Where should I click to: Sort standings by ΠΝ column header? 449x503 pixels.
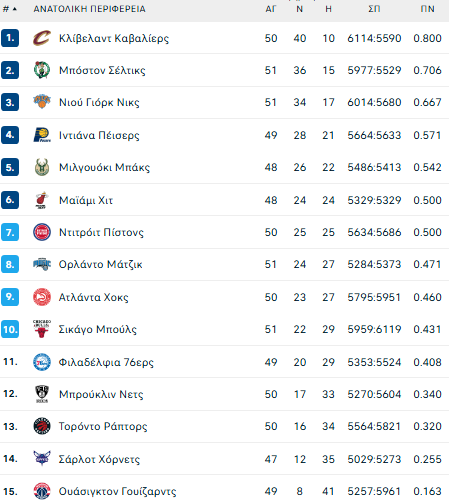click(427, 9)
